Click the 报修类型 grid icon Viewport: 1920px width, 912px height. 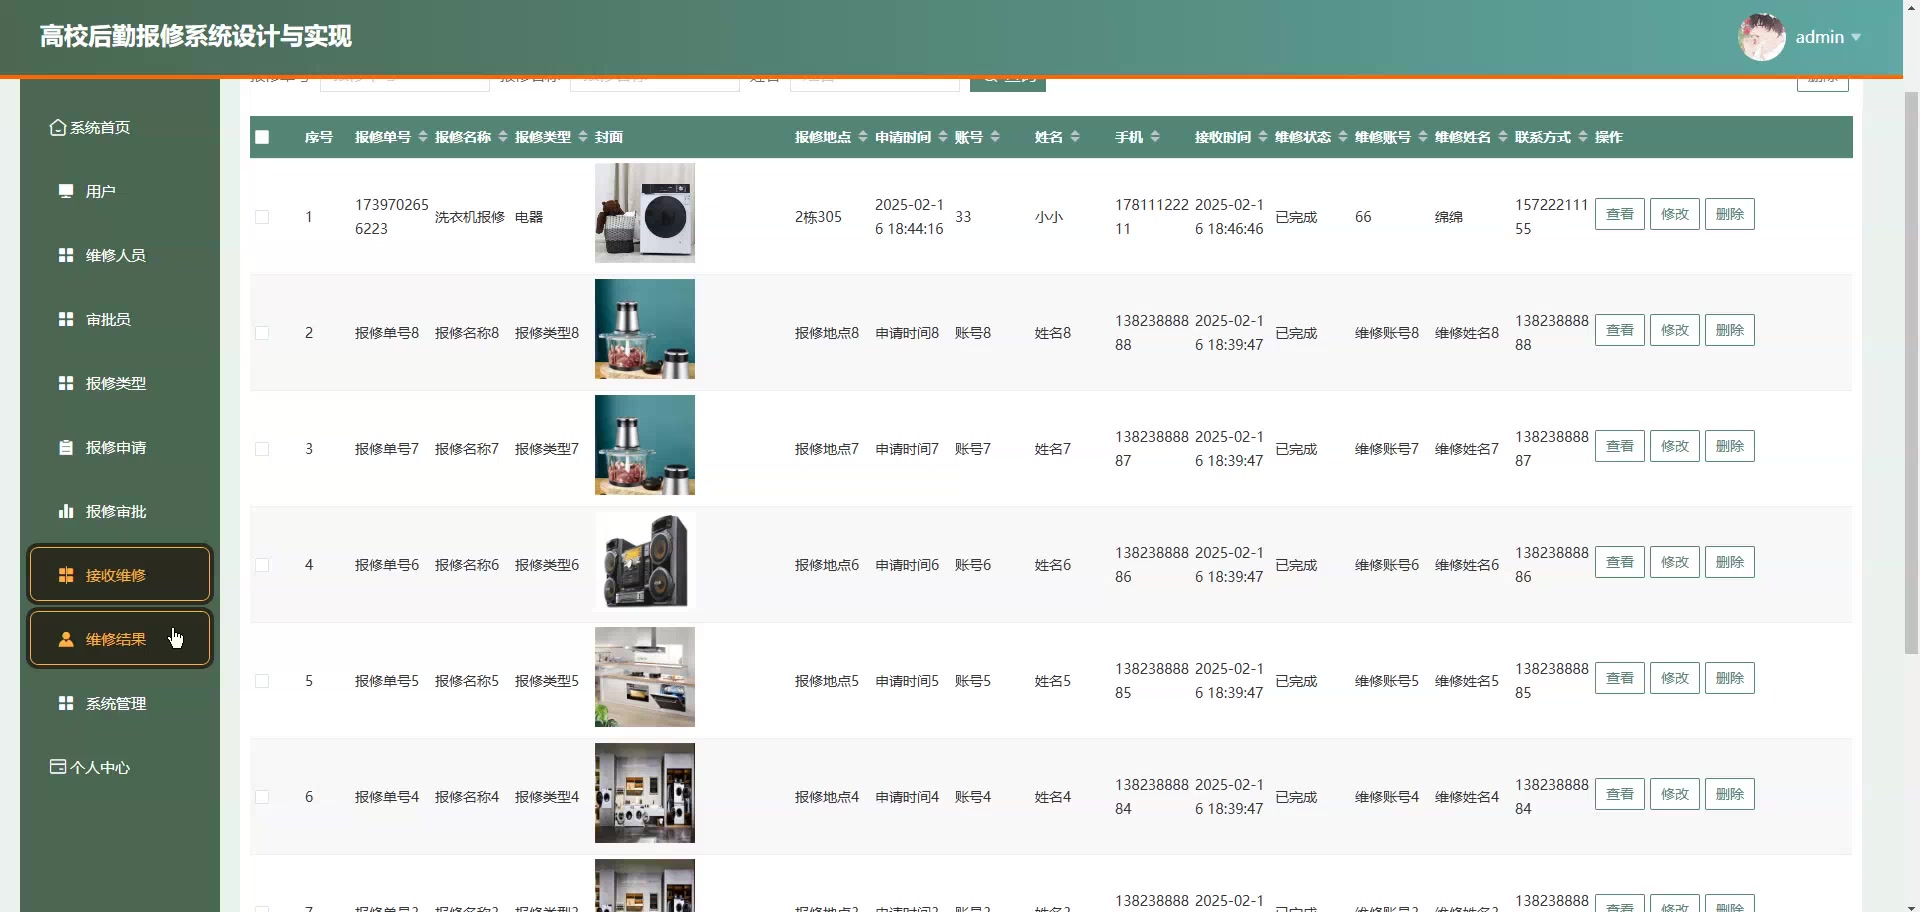[66, 383]
